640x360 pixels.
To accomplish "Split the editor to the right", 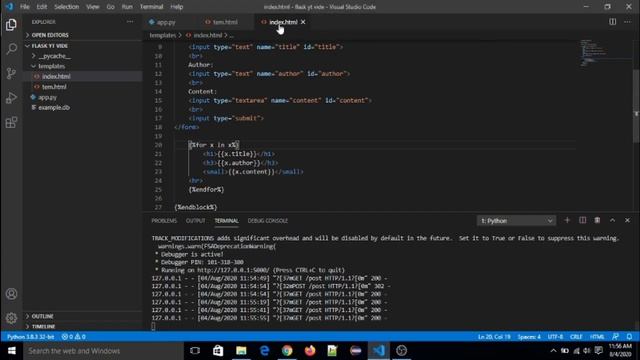I will pyautogui.click(x=613, y=22).
